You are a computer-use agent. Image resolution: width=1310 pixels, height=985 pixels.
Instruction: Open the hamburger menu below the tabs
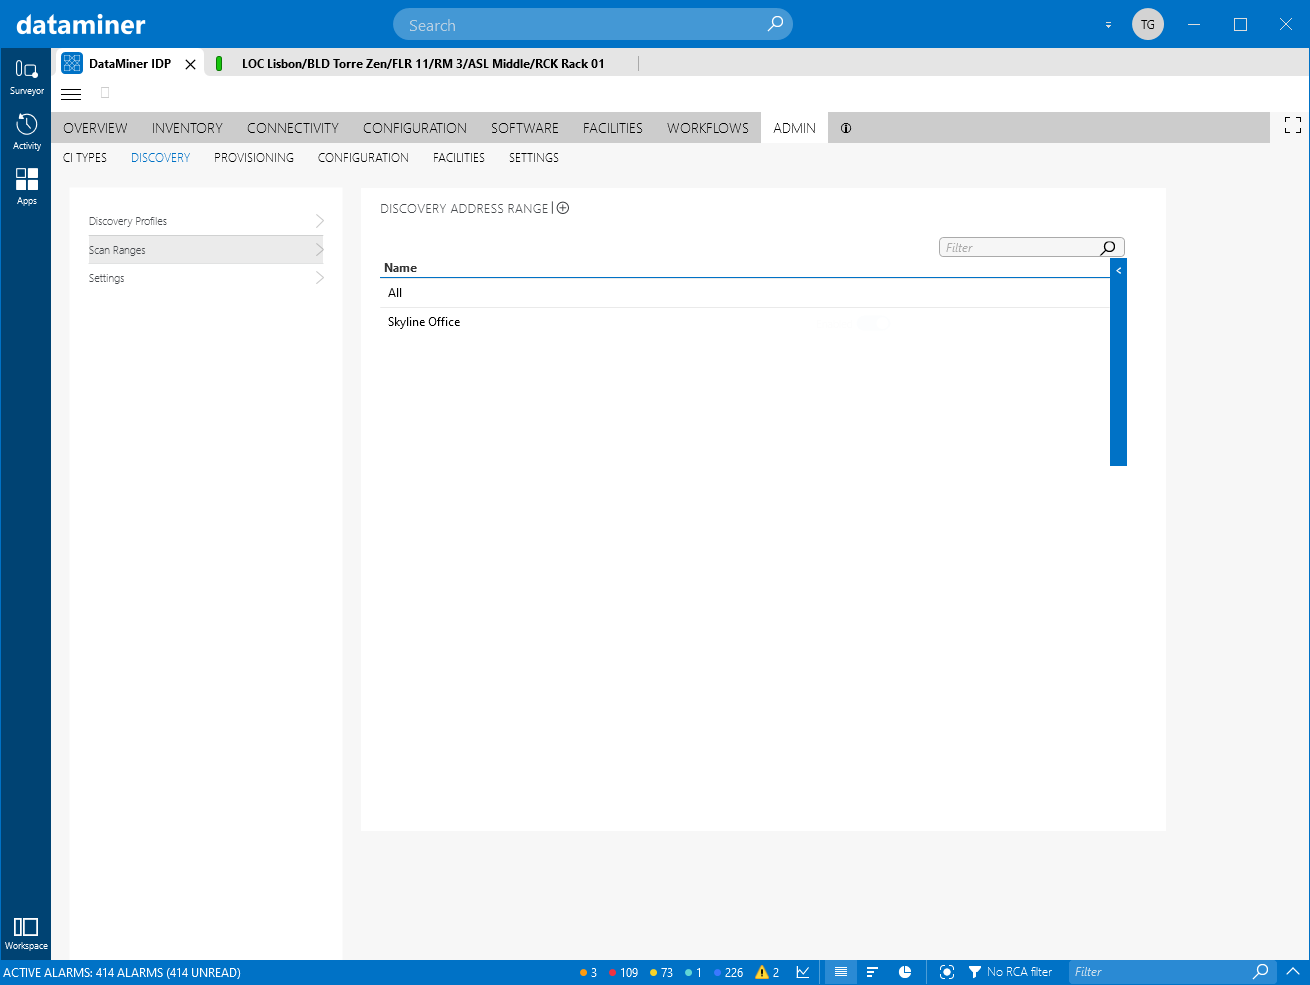pos(71,94)
